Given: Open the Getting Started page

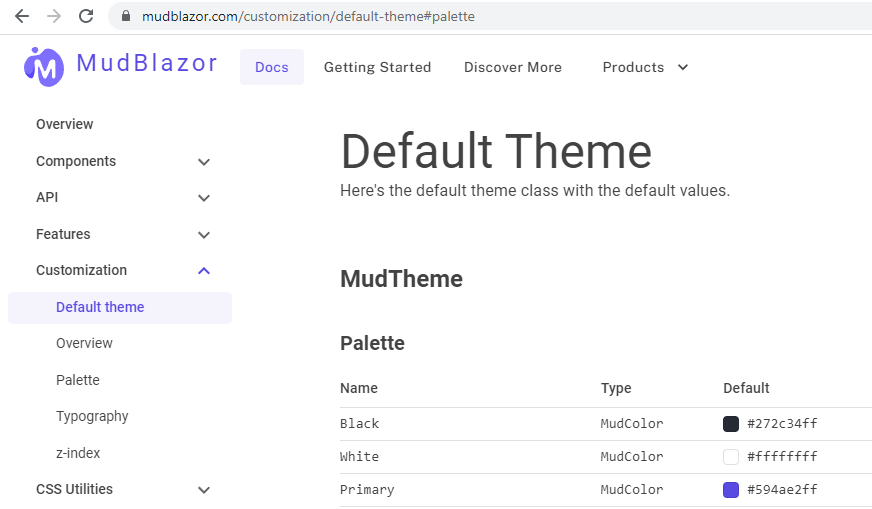Looking at the screenshot, I should (x=377, y=67).
